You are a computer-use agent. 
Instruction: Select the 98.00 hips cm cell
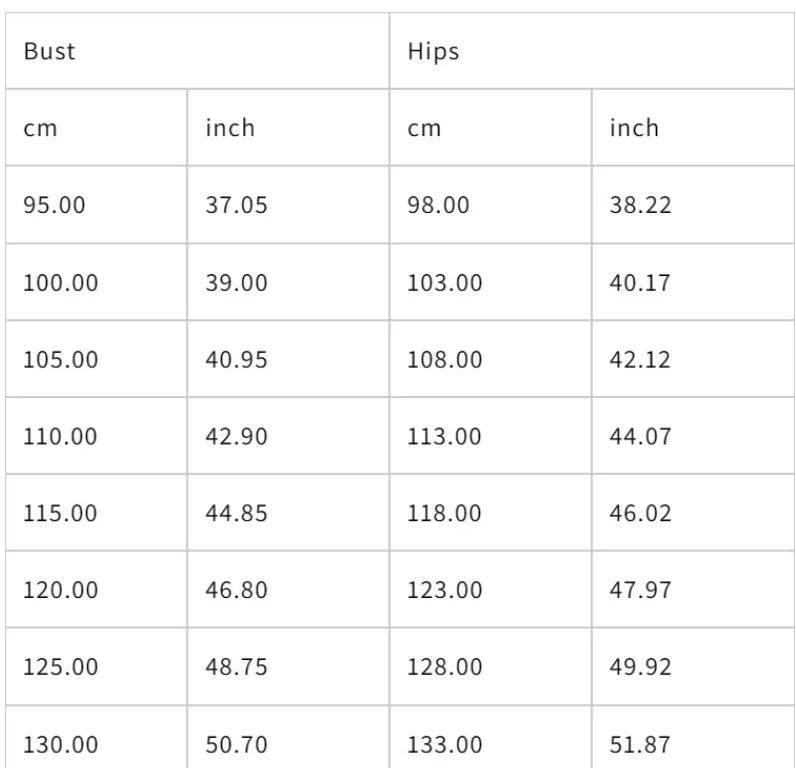tap(438, 205)
